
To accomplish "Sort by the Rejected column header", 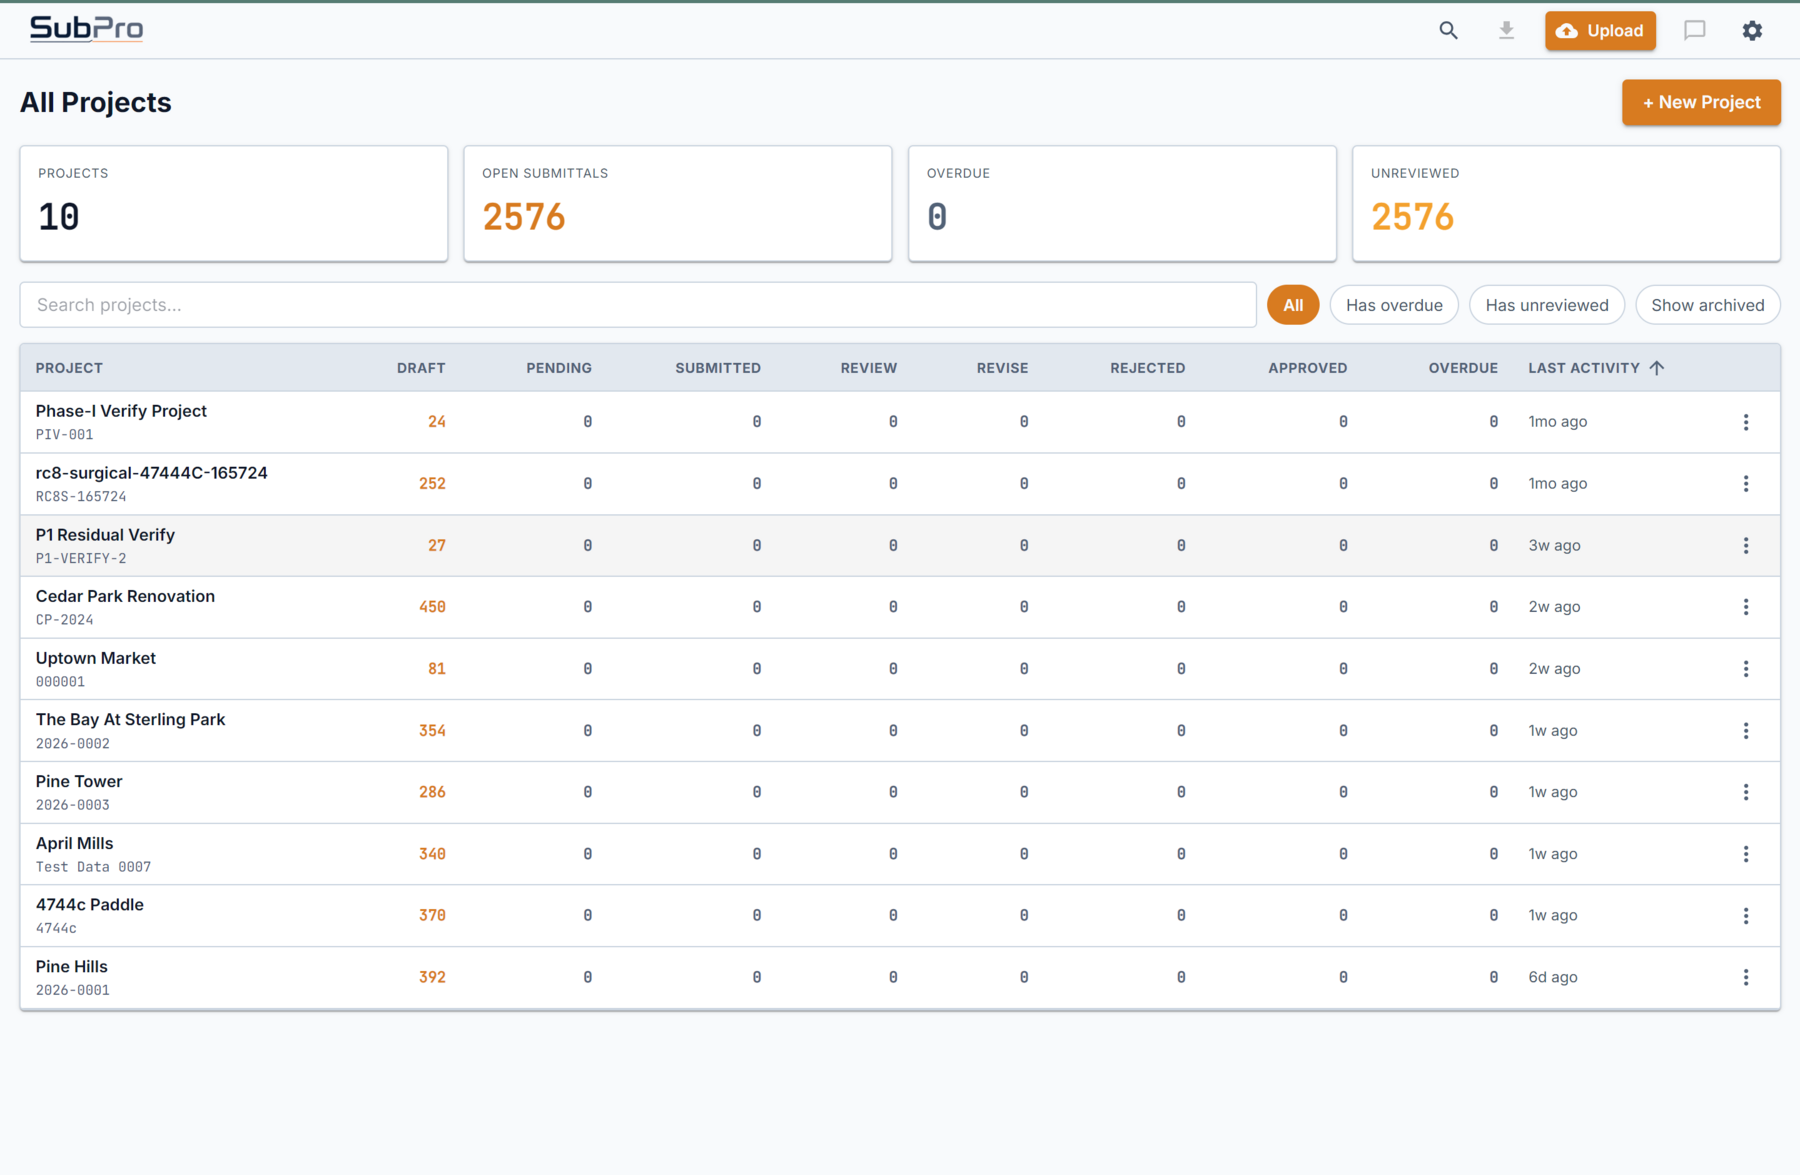I will (1148, 368).
